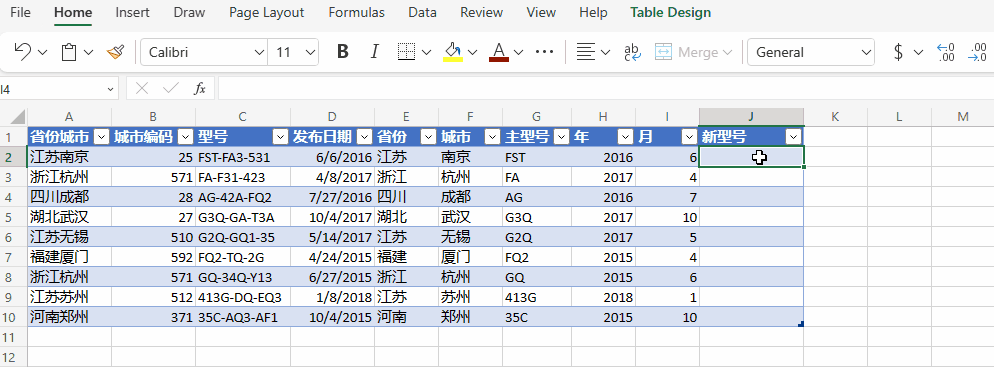
Task: Switch to the Insert tab
Action: point(132,12)
